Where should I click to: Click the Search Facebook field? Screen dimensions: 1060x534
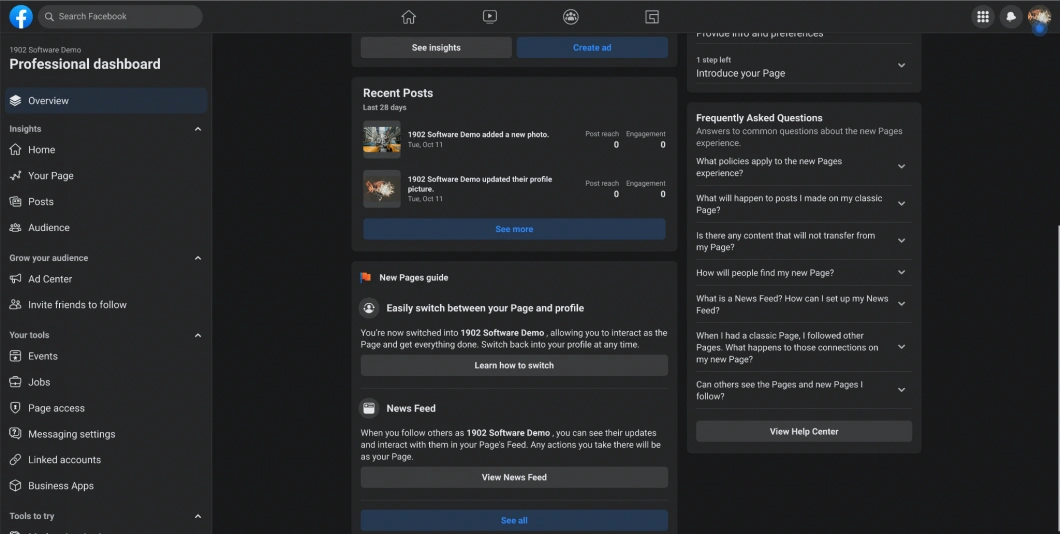pyautogui.click(x=120, y=16)
